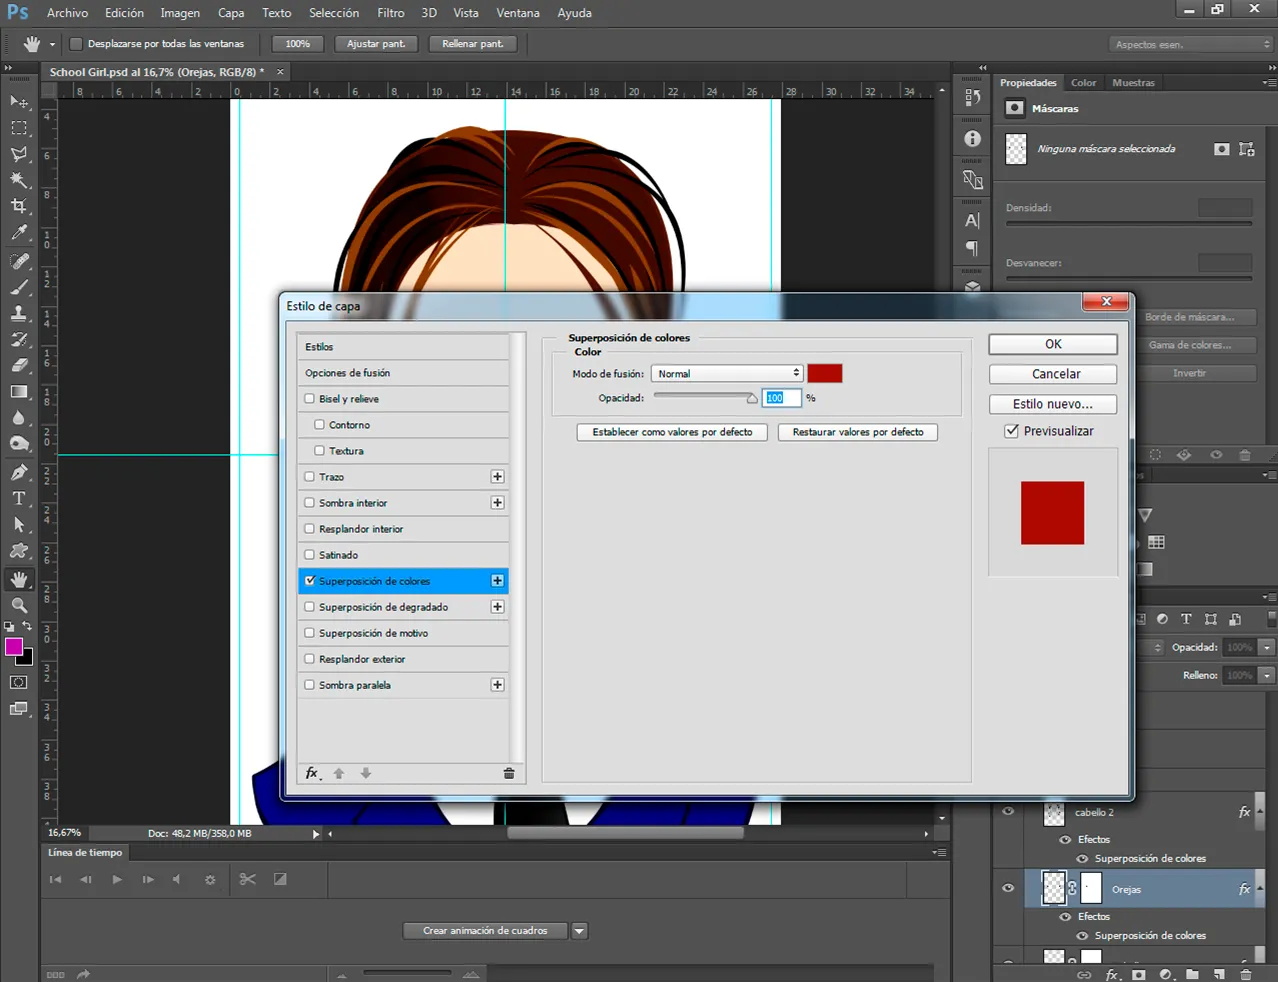Add another Trazo effect with plus
1278x982 pixels.
(497, 477)
